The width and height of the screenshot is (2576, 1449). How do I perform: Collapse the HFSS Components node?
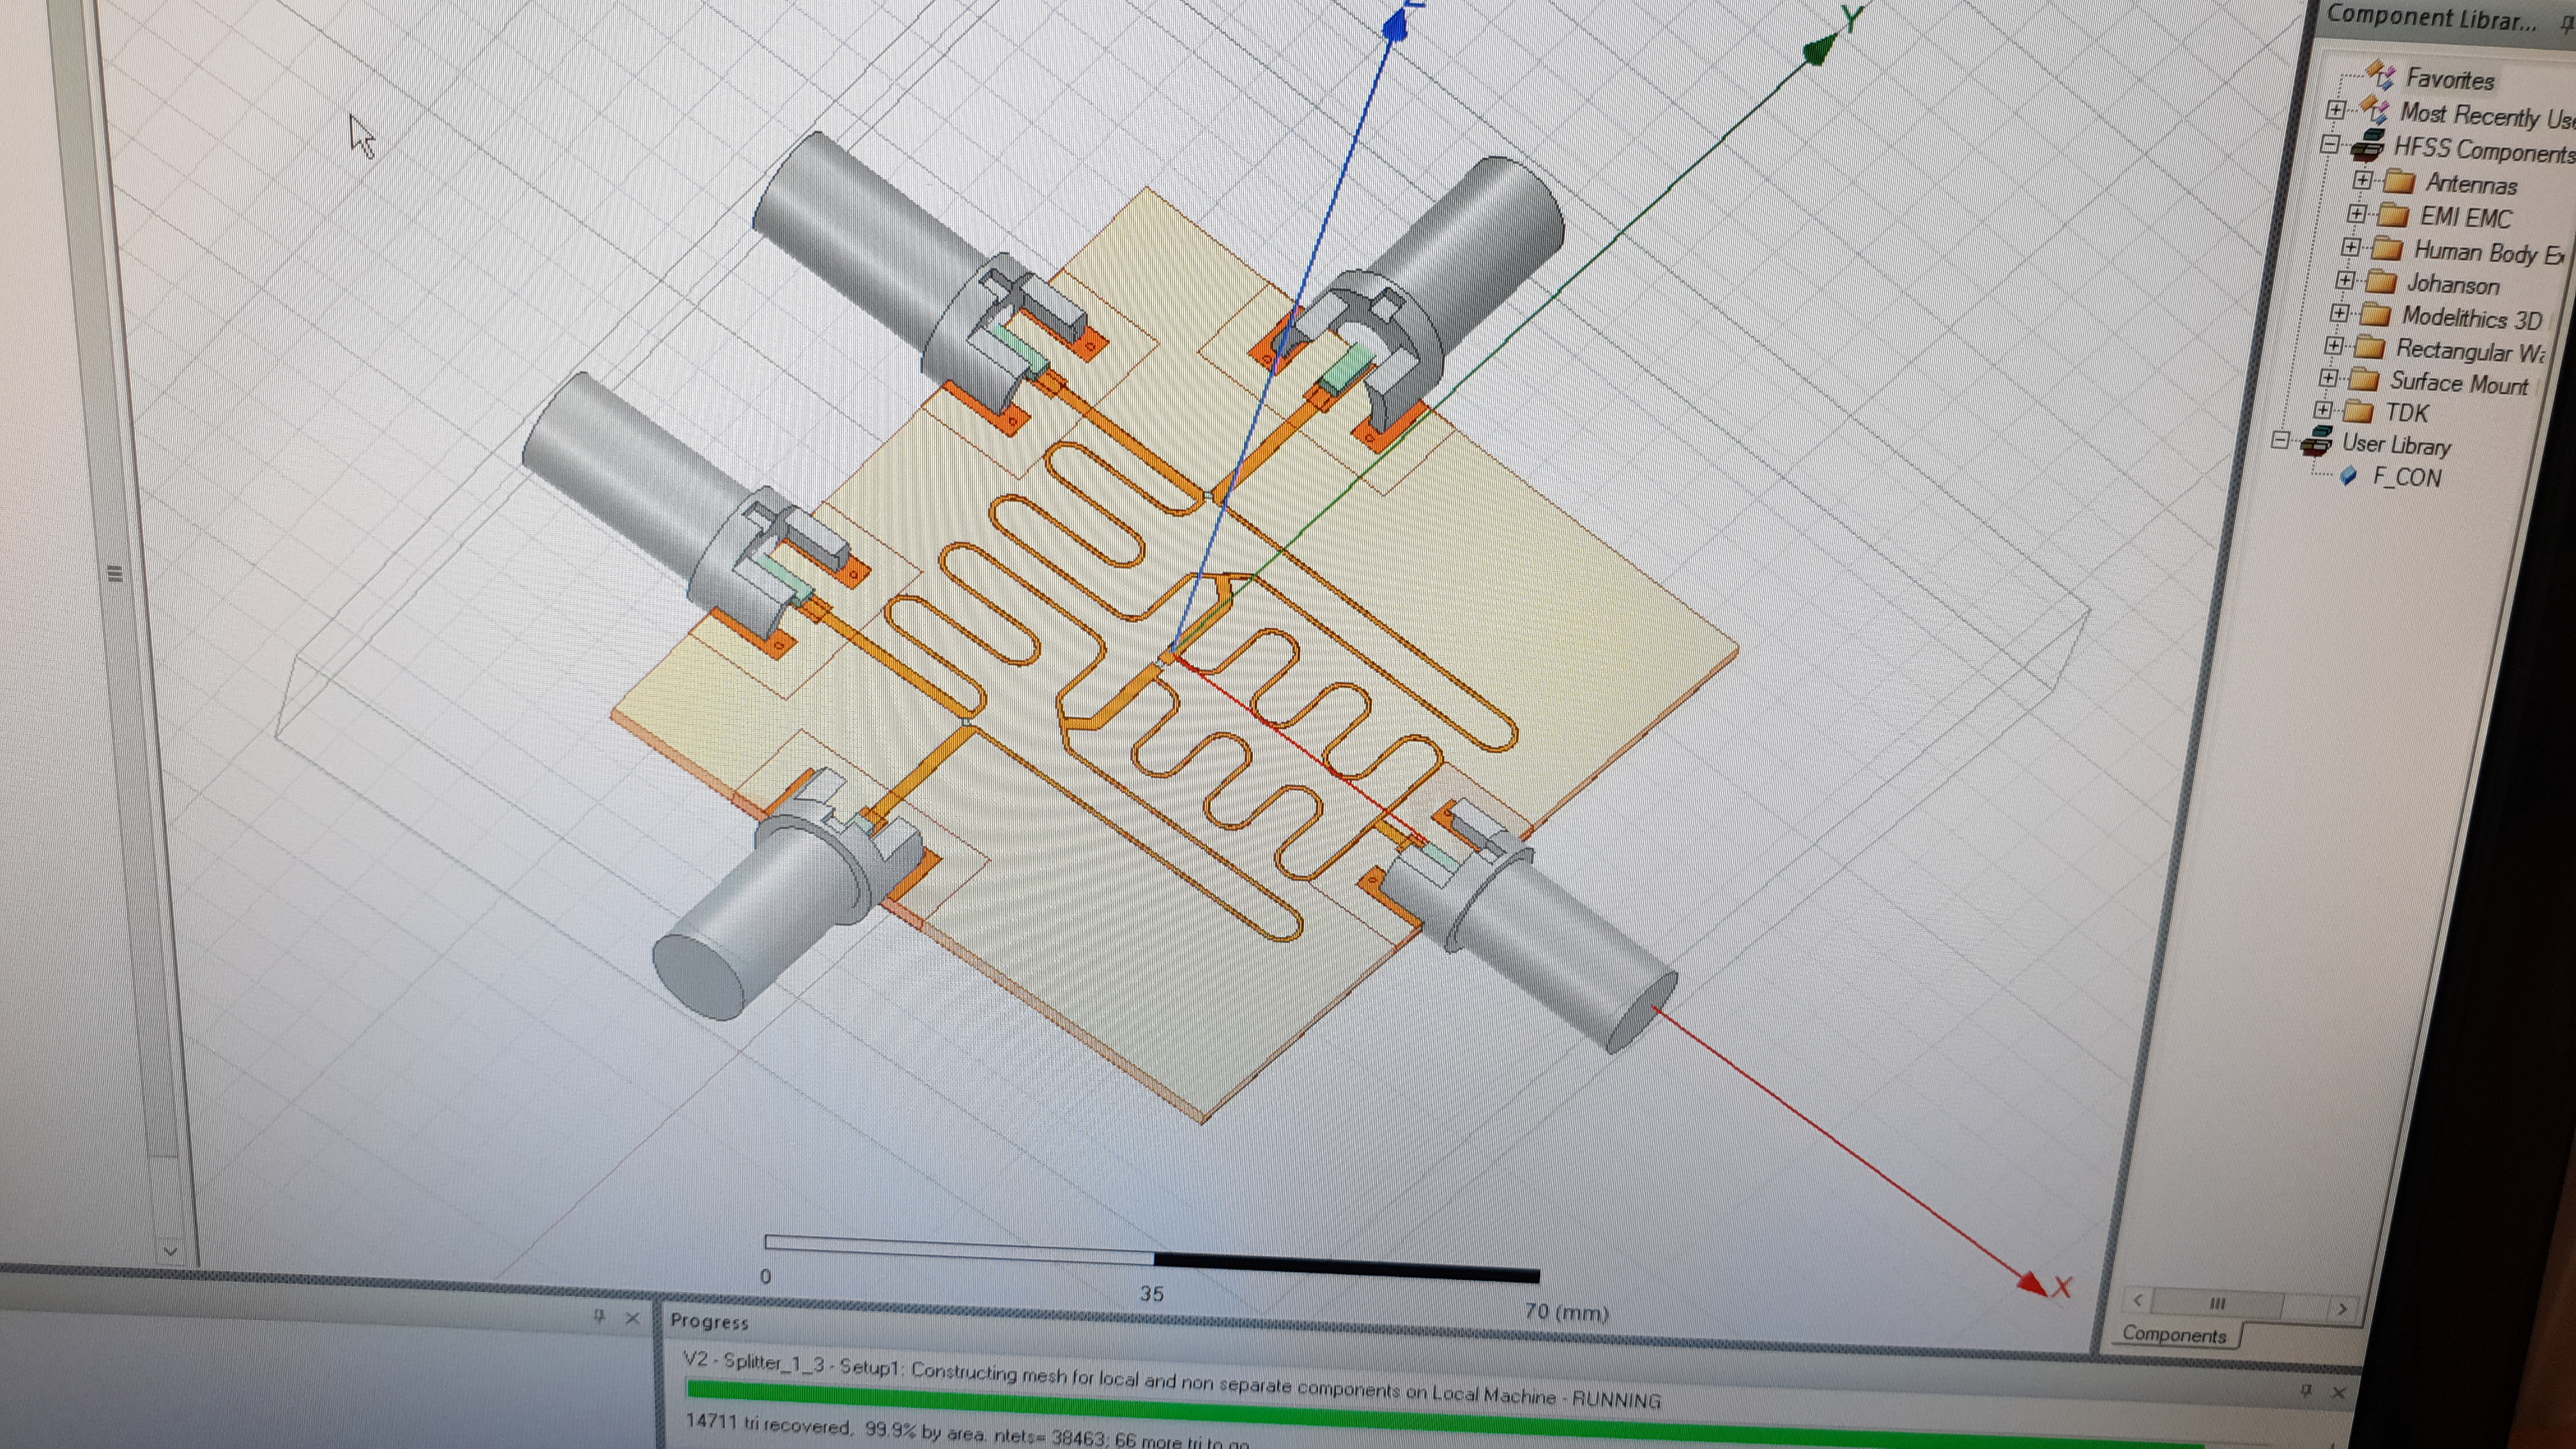click(2329, 145)
